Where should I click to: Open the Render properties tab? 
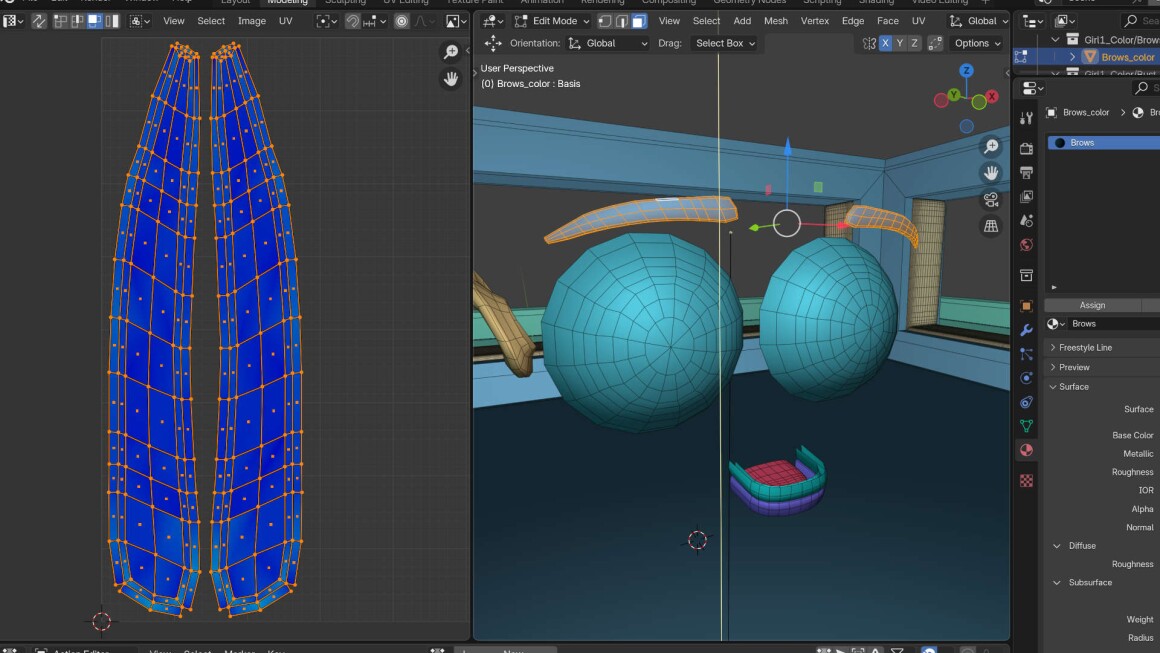pos(1026,149)
